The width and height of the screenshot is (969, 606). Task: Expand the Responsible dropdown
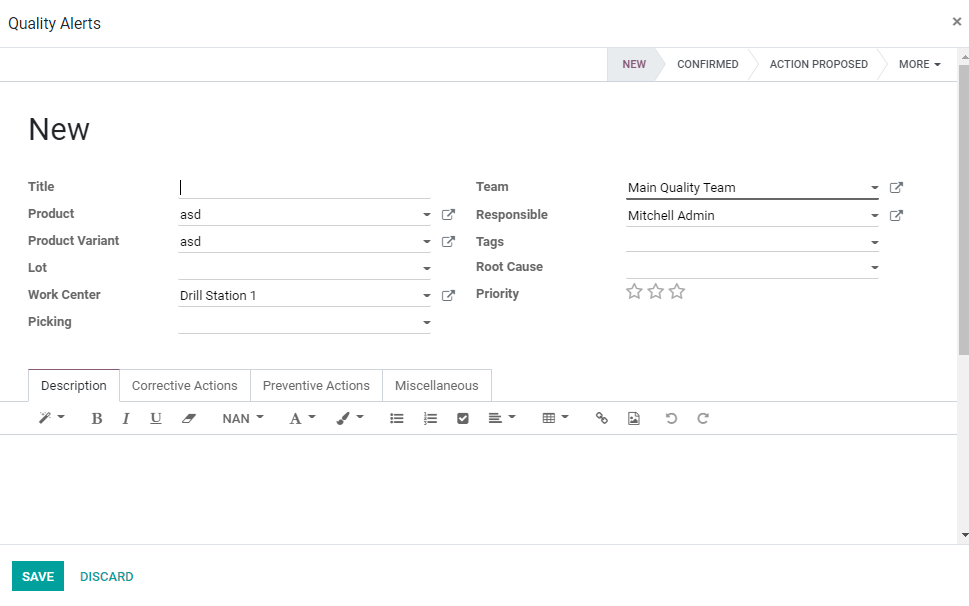874,216
